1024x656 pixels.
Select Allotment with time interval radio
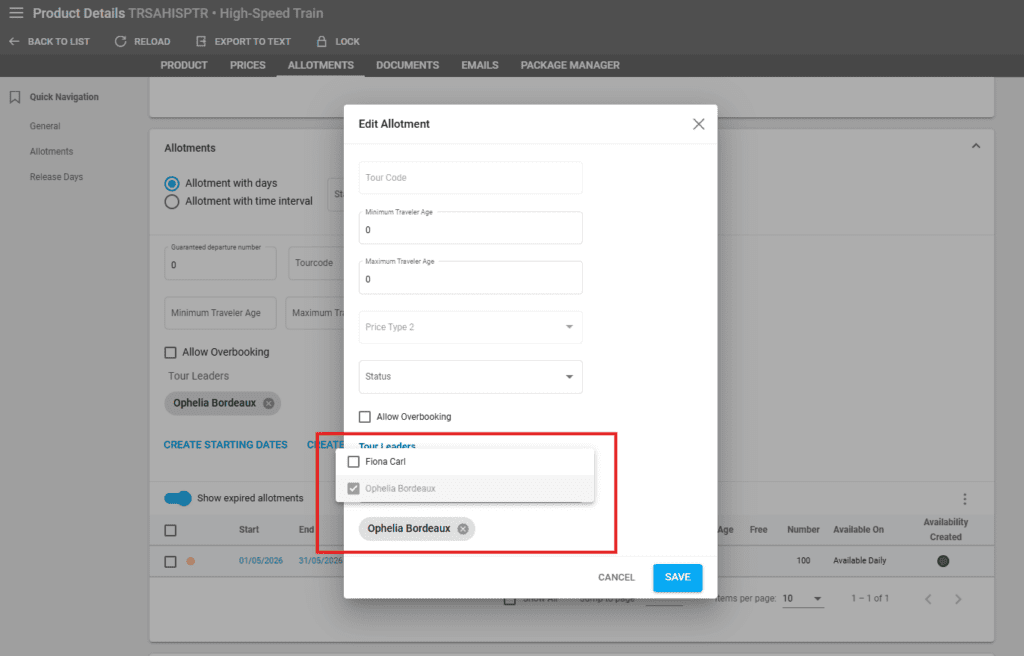[172, 202]
